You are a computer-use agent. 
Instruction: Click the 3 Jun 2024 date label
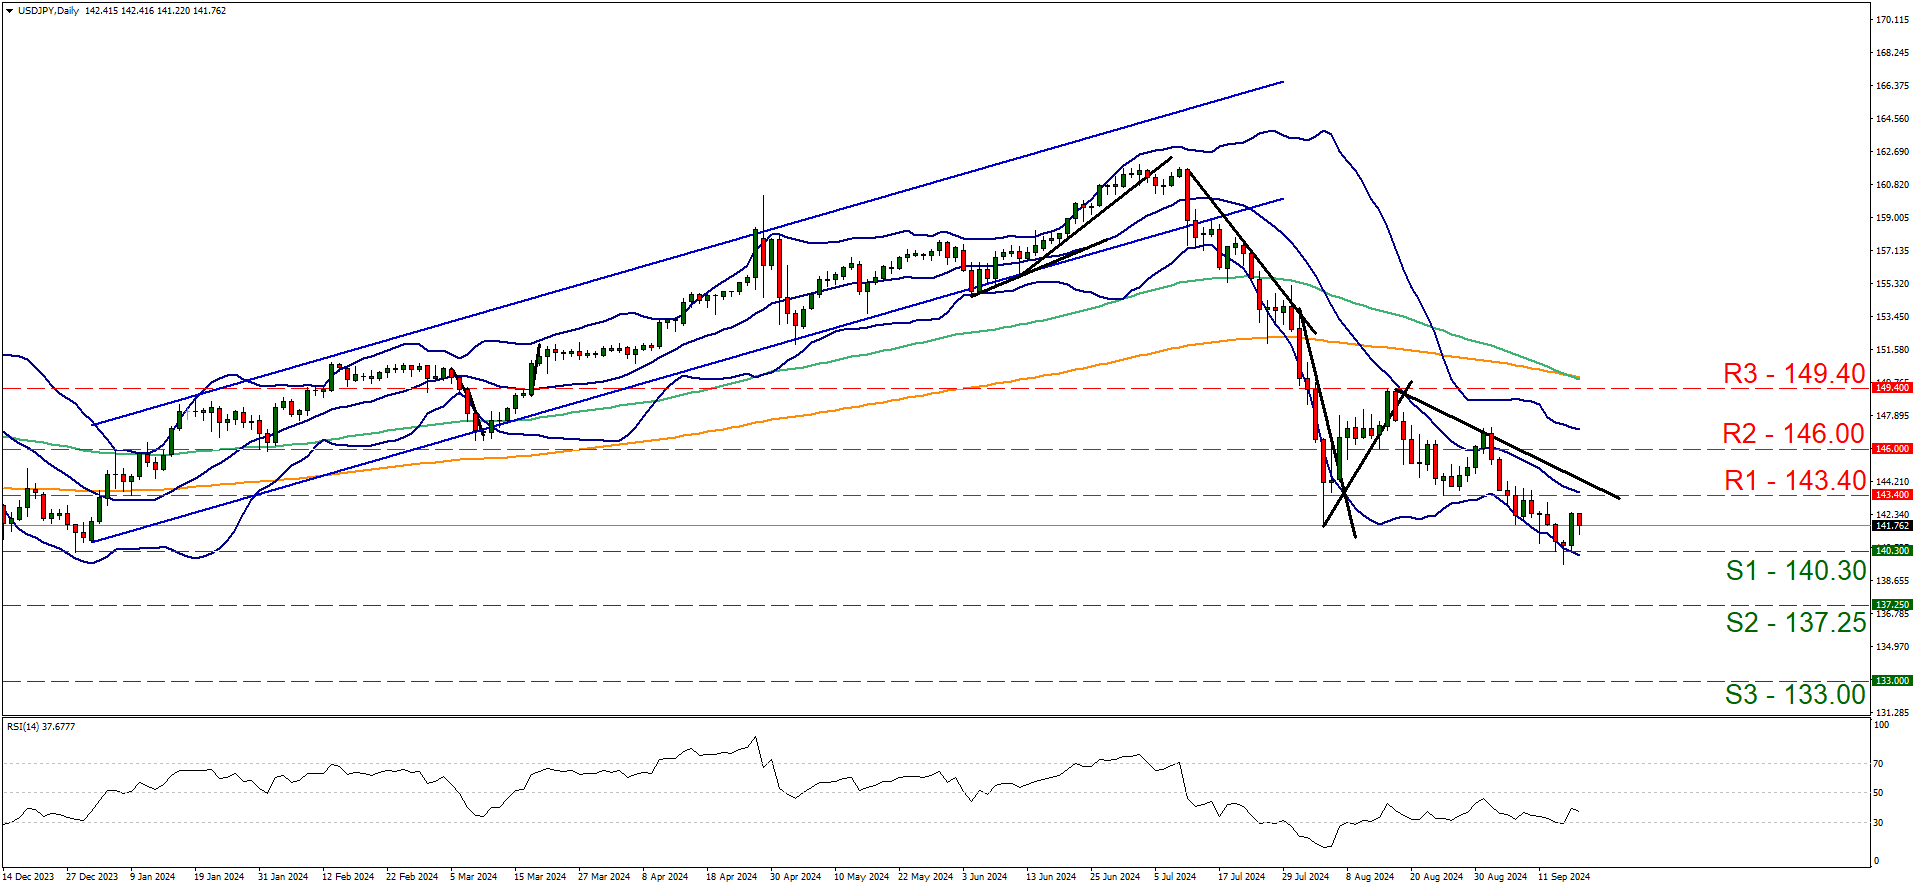985,877
